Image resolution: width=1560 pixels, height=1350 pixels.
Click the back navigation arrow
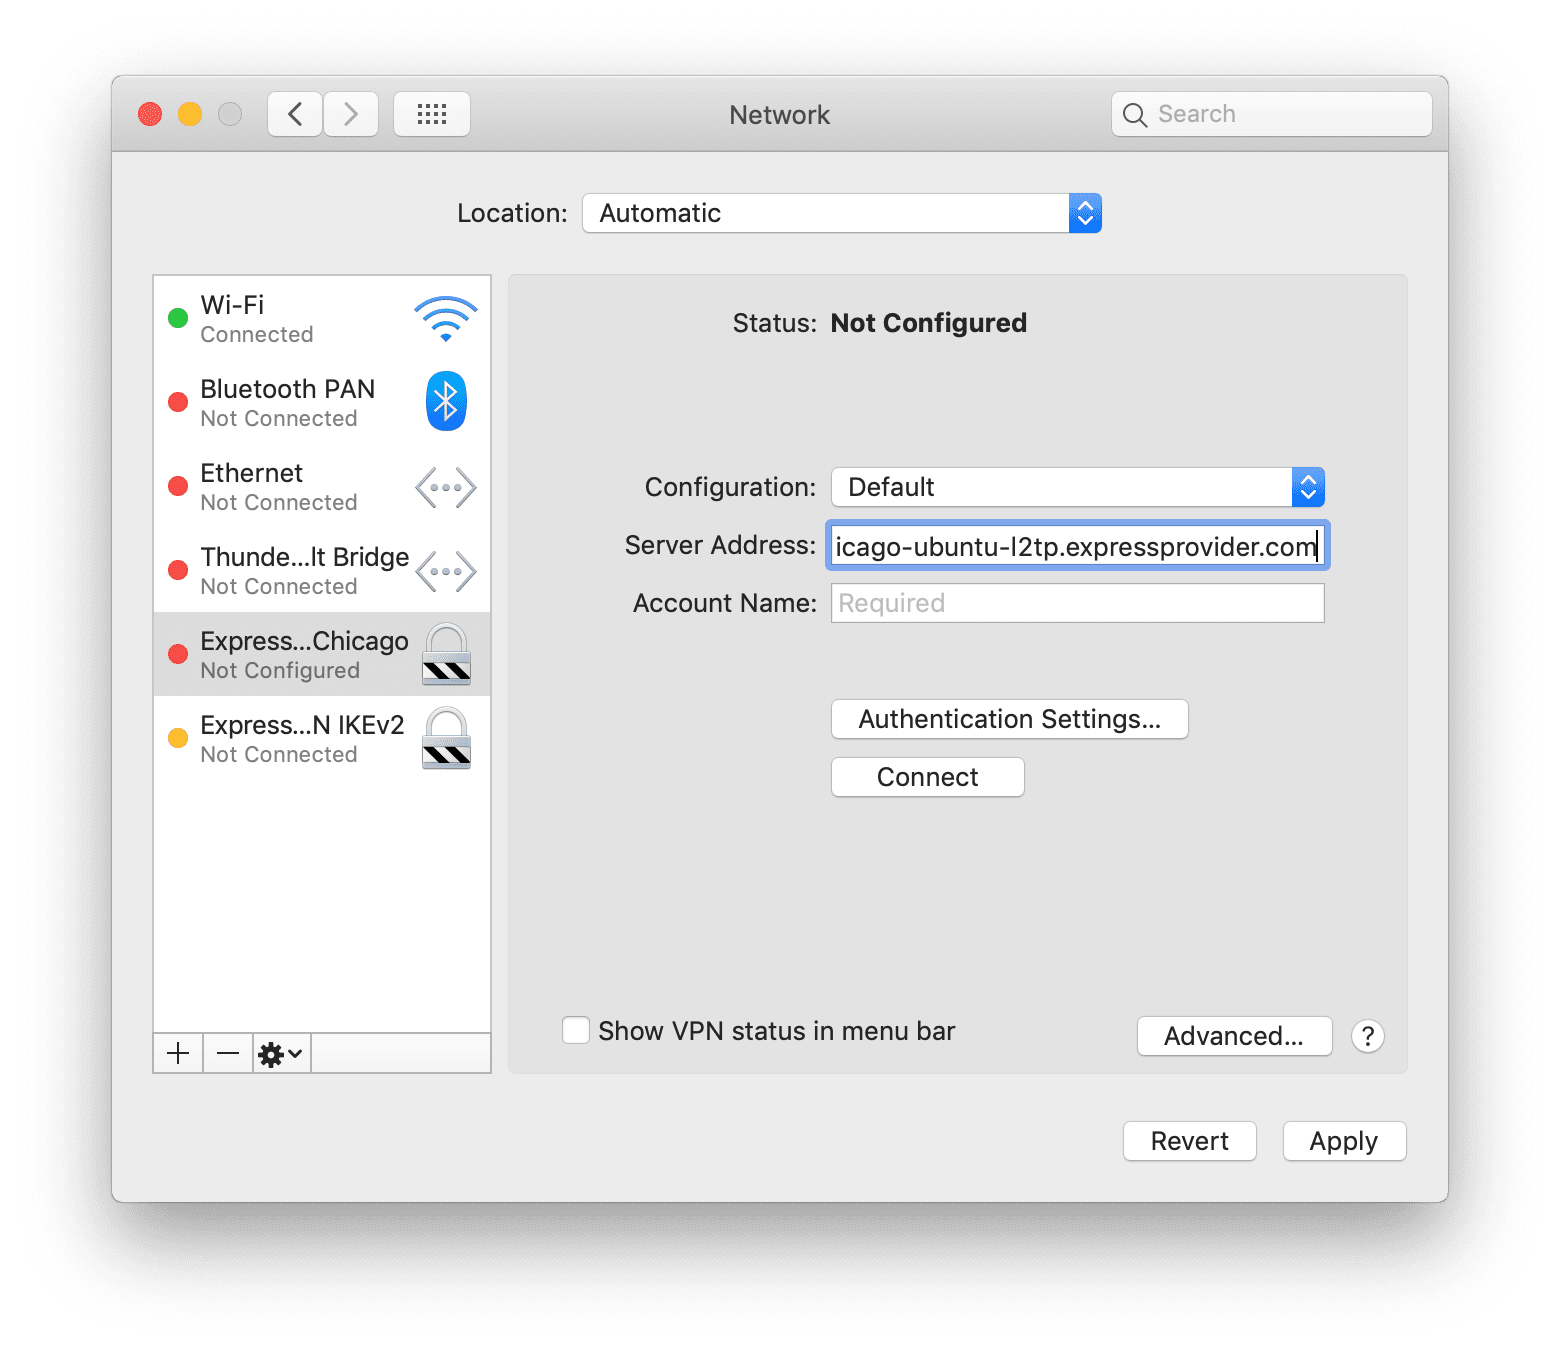point(294,113)
